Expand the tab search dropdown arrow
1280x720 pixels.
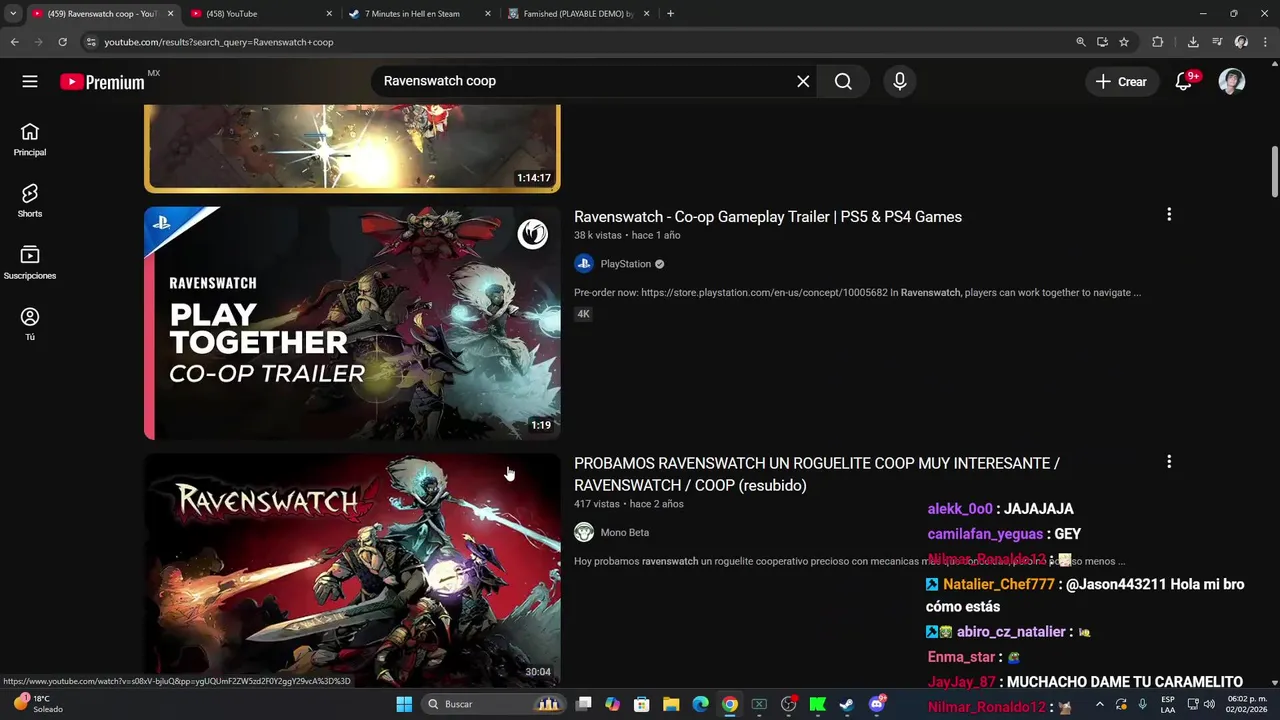click(x=12, y=14)
